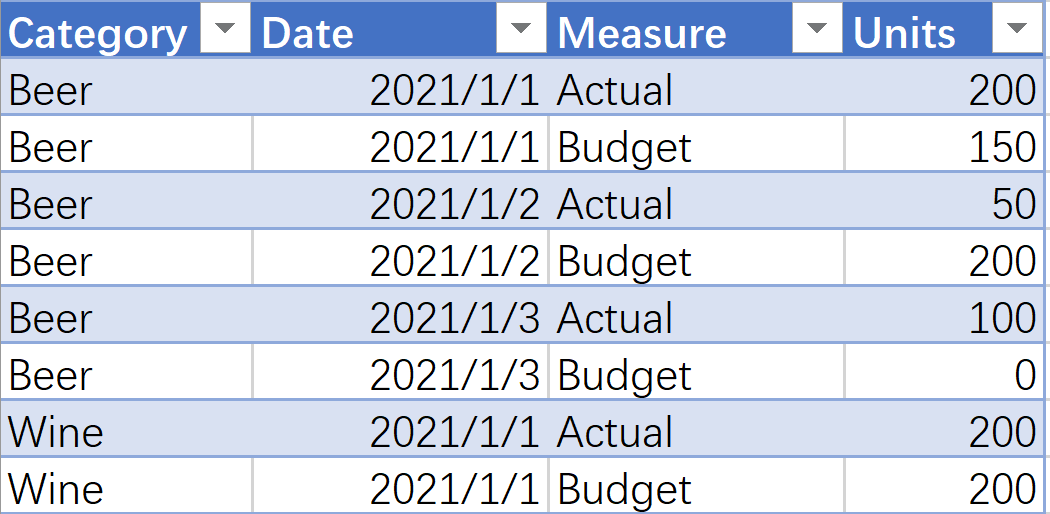Open the Category column filter dropdown
1050x514 pixels.
(225, 27)
